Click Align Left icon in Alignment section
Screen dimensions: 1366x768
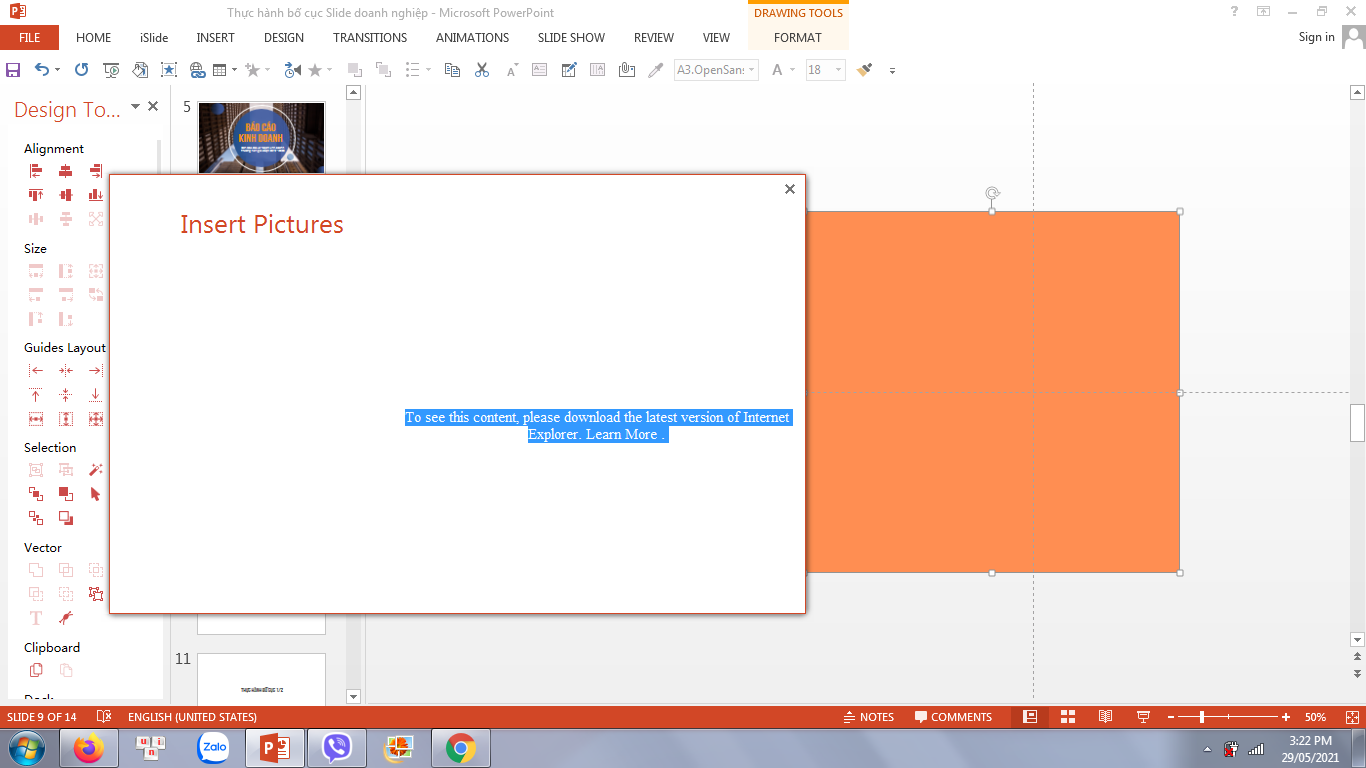(x=36, y=171)
